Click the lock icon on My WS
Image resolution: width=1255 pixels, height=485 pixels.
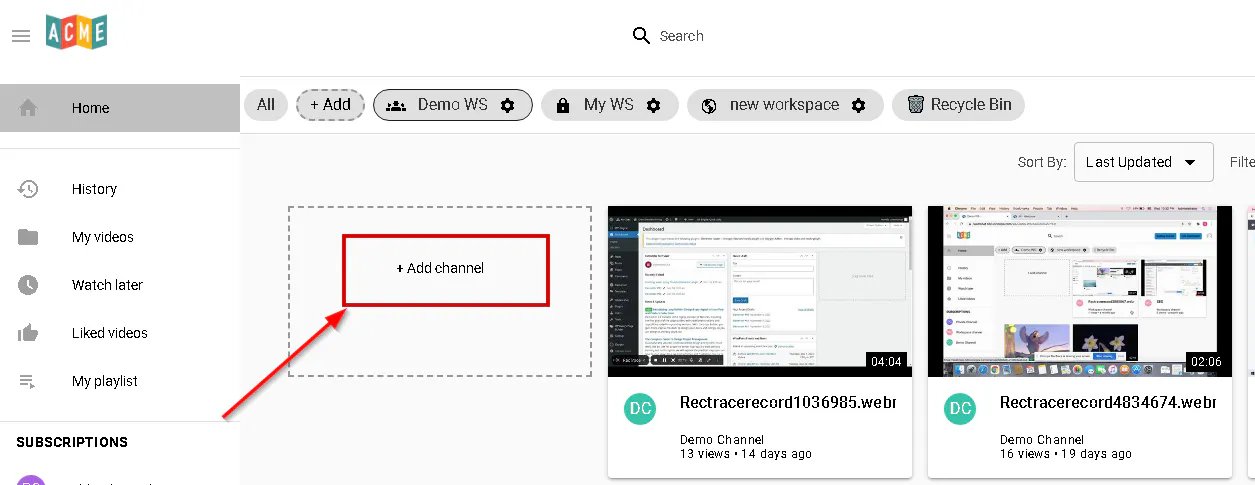[562, 105]
